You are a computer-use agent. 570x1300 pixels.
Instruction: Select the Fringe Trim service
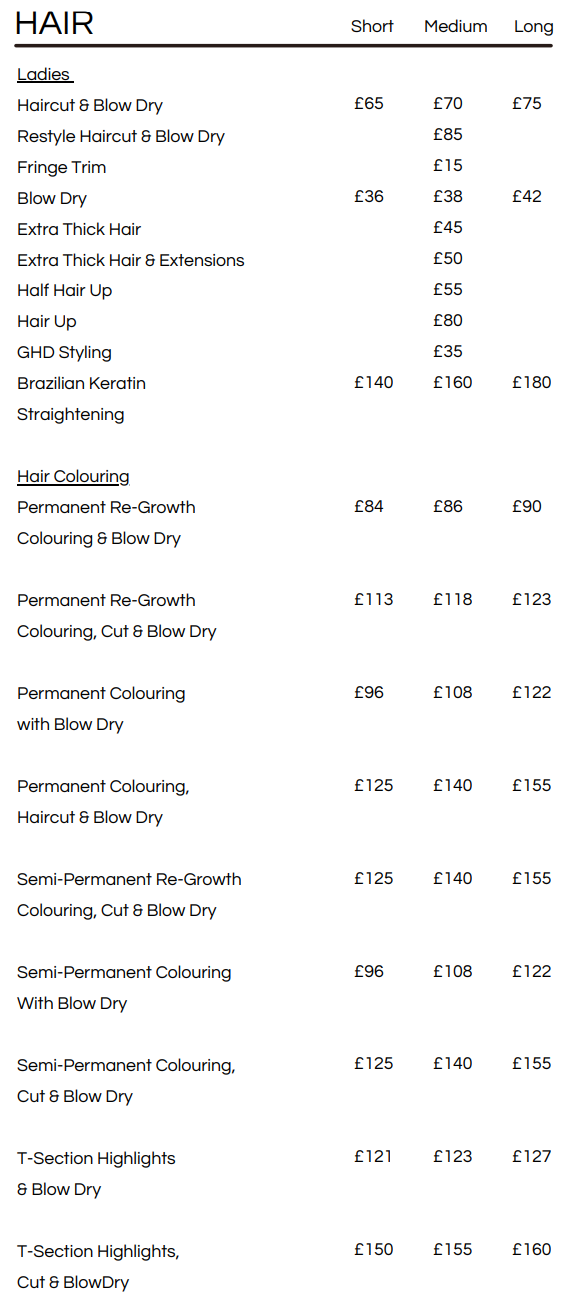[x=61, y=167]
